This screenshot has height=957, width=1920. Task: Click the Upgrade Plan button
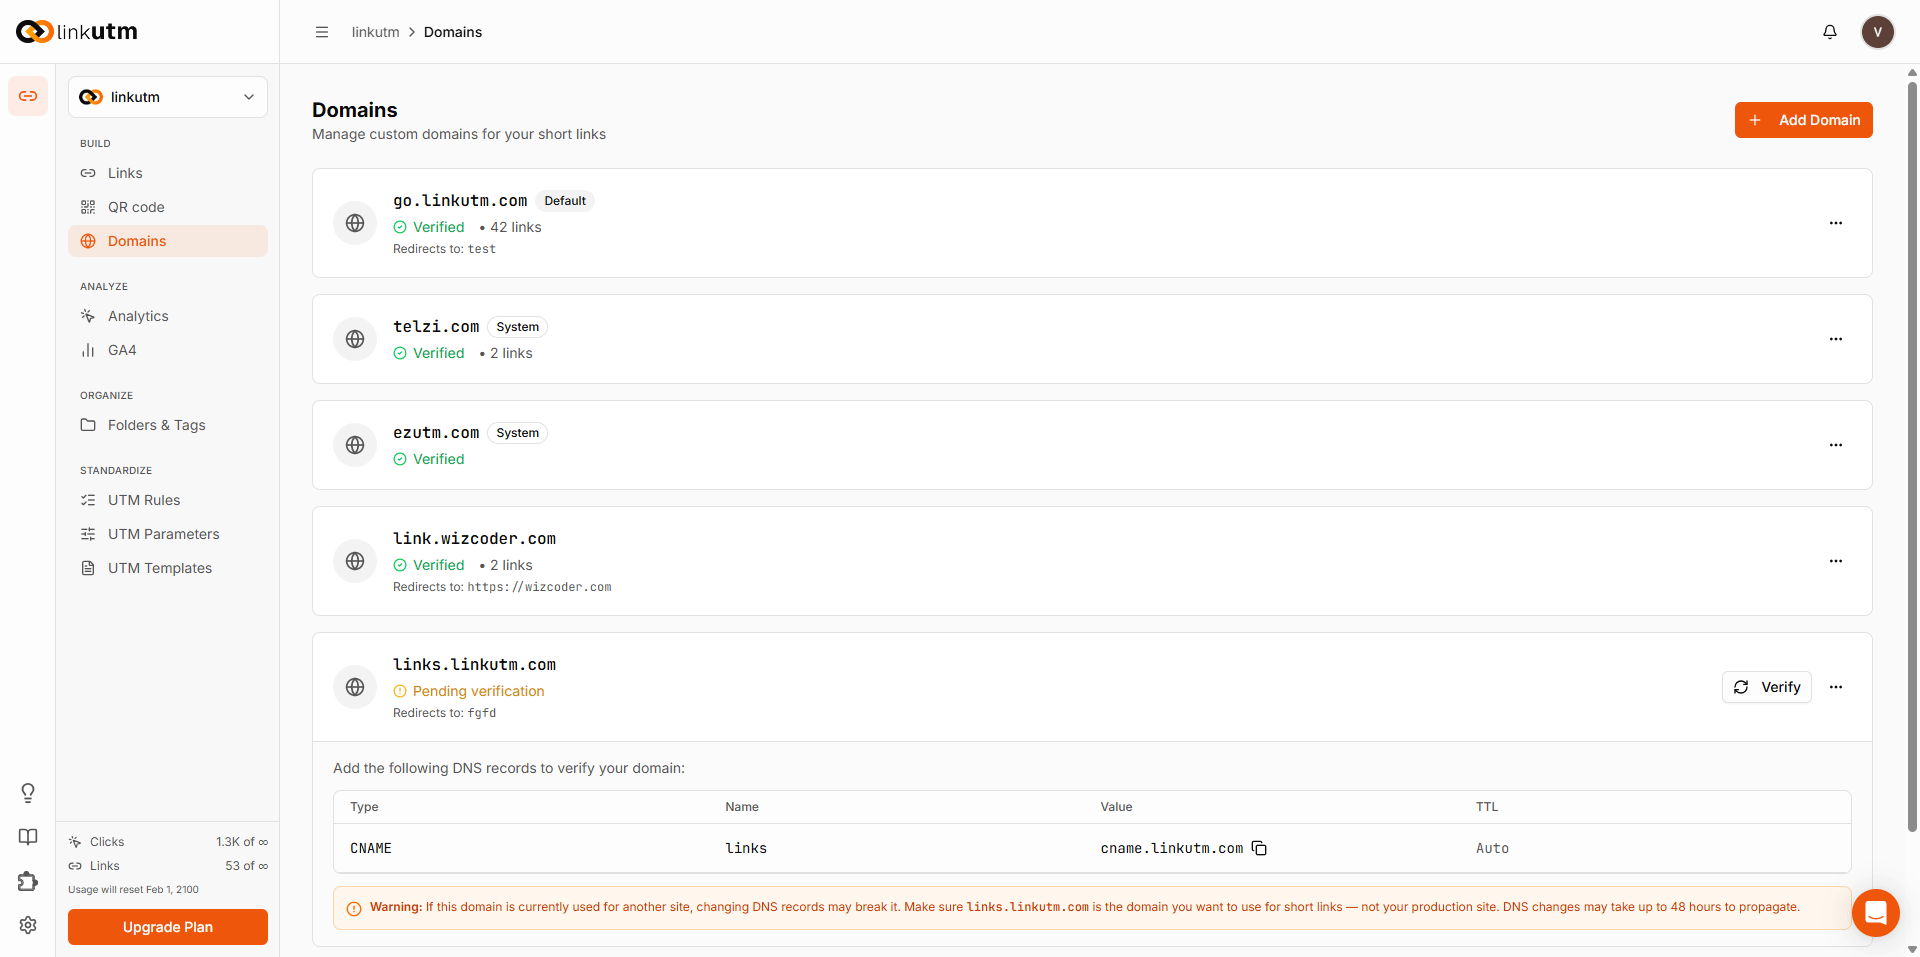(168, 927)
